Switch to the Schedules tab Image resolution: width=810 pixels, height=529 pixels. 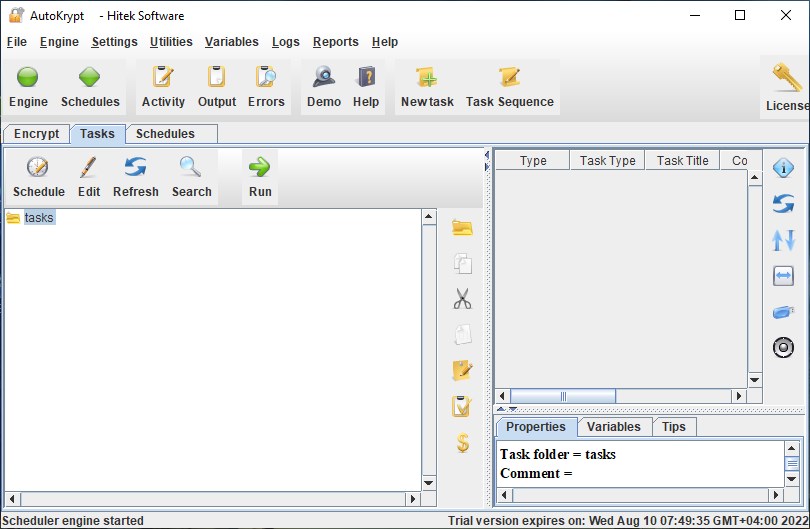(x=165, y=134)
